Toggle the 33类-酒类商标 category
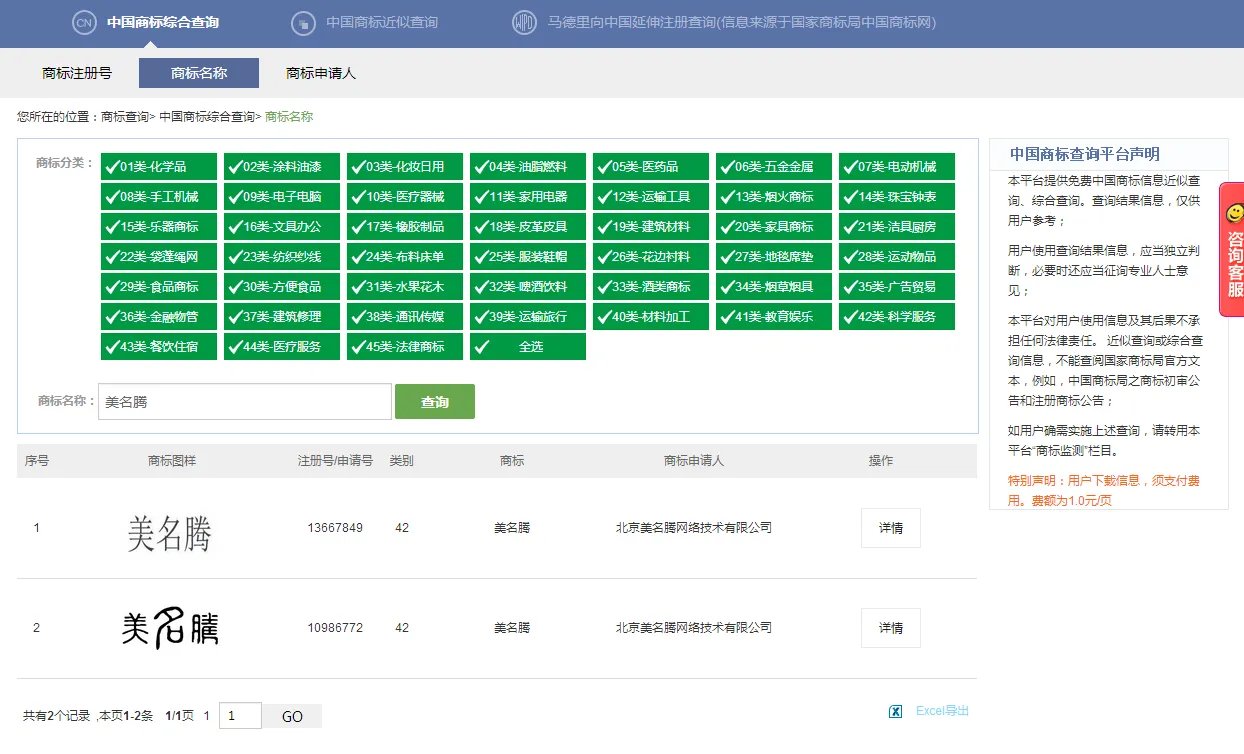The width and height of the screenshot is (1244, 754). [x=650, y=286]
